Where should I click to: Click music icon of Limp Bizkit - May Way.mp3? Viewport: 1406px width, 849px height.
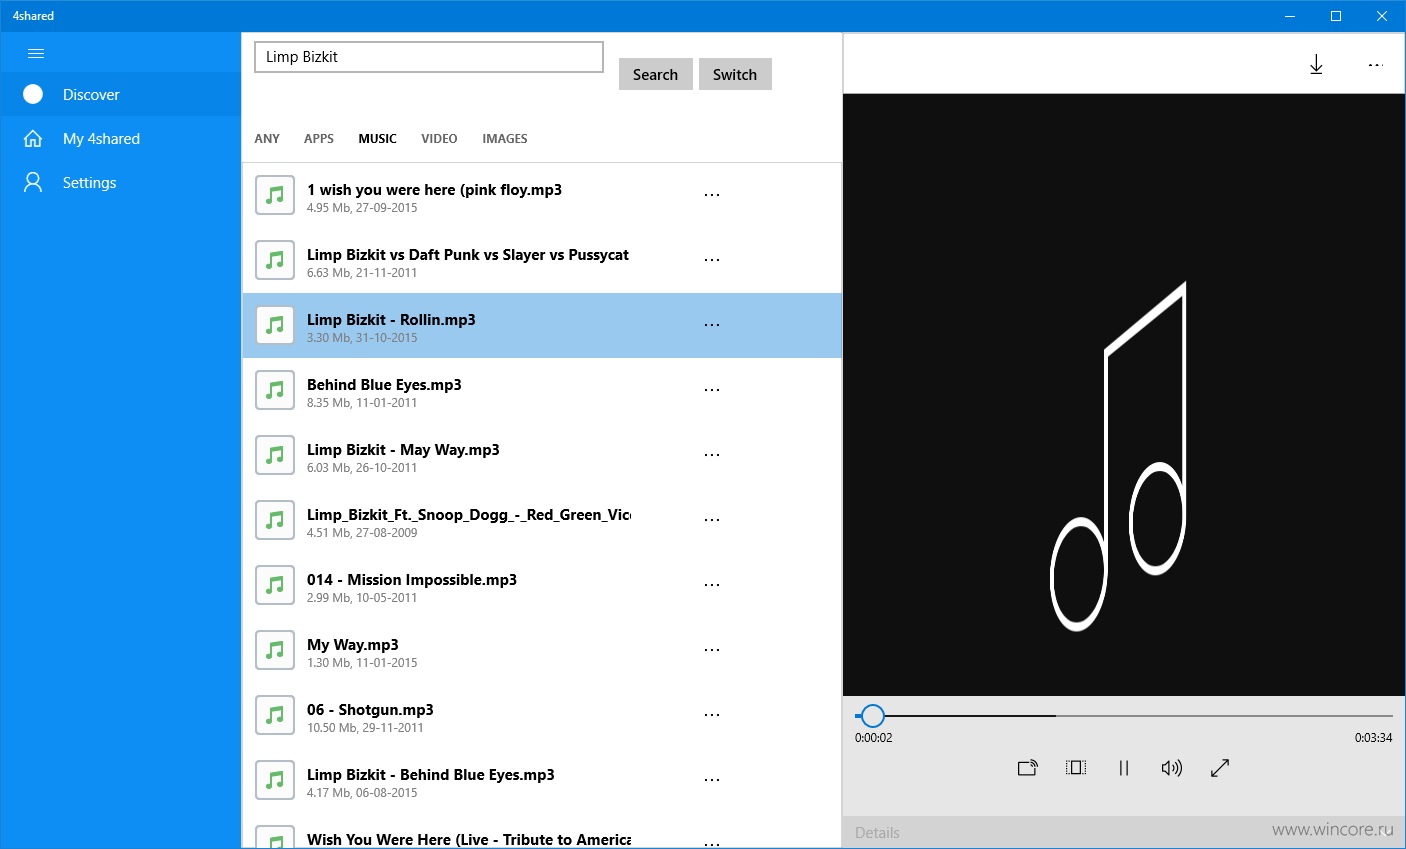(x=275, y=455)
